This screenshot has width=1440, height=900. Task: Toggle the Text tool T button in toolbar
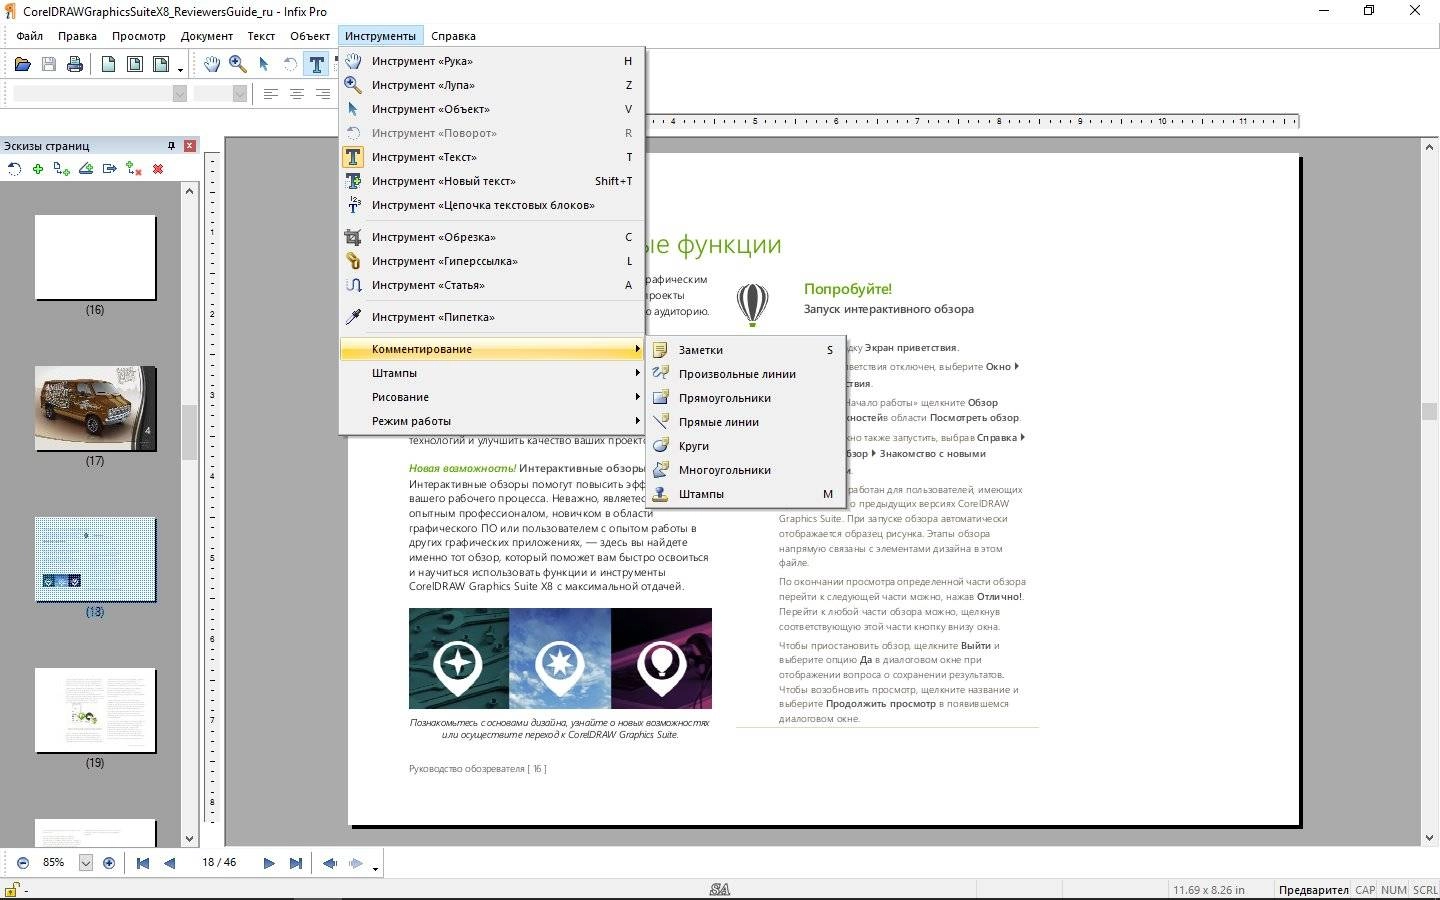316,65
